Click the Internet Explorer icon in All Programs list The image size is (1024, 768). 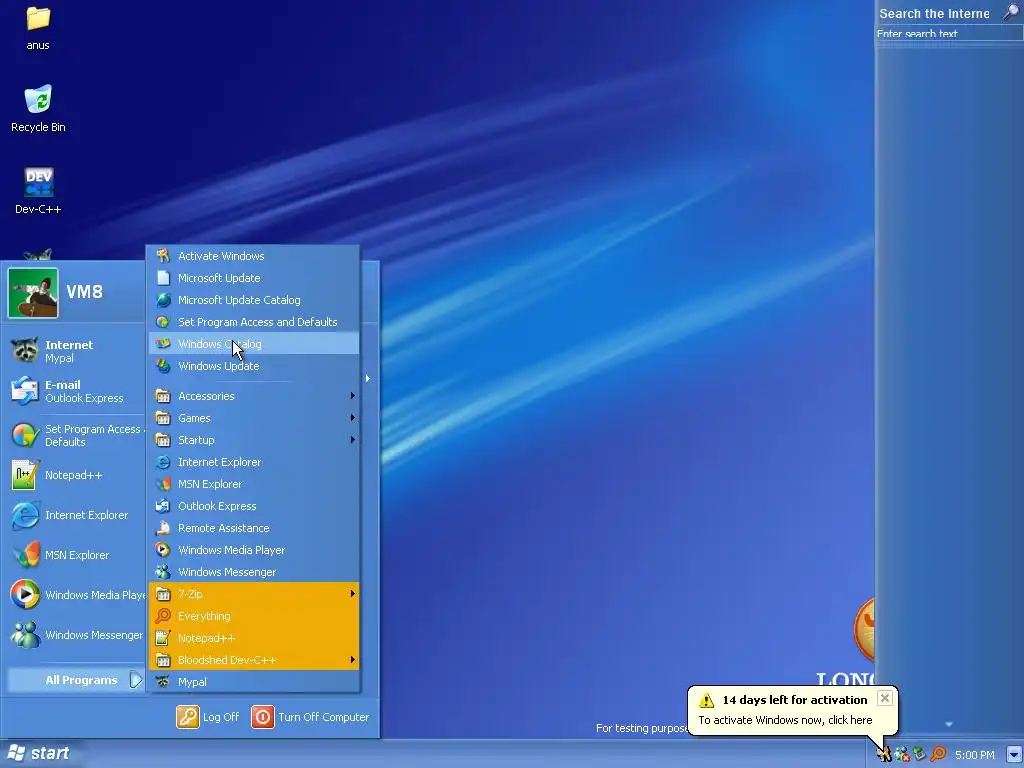[x=163, y=462]
